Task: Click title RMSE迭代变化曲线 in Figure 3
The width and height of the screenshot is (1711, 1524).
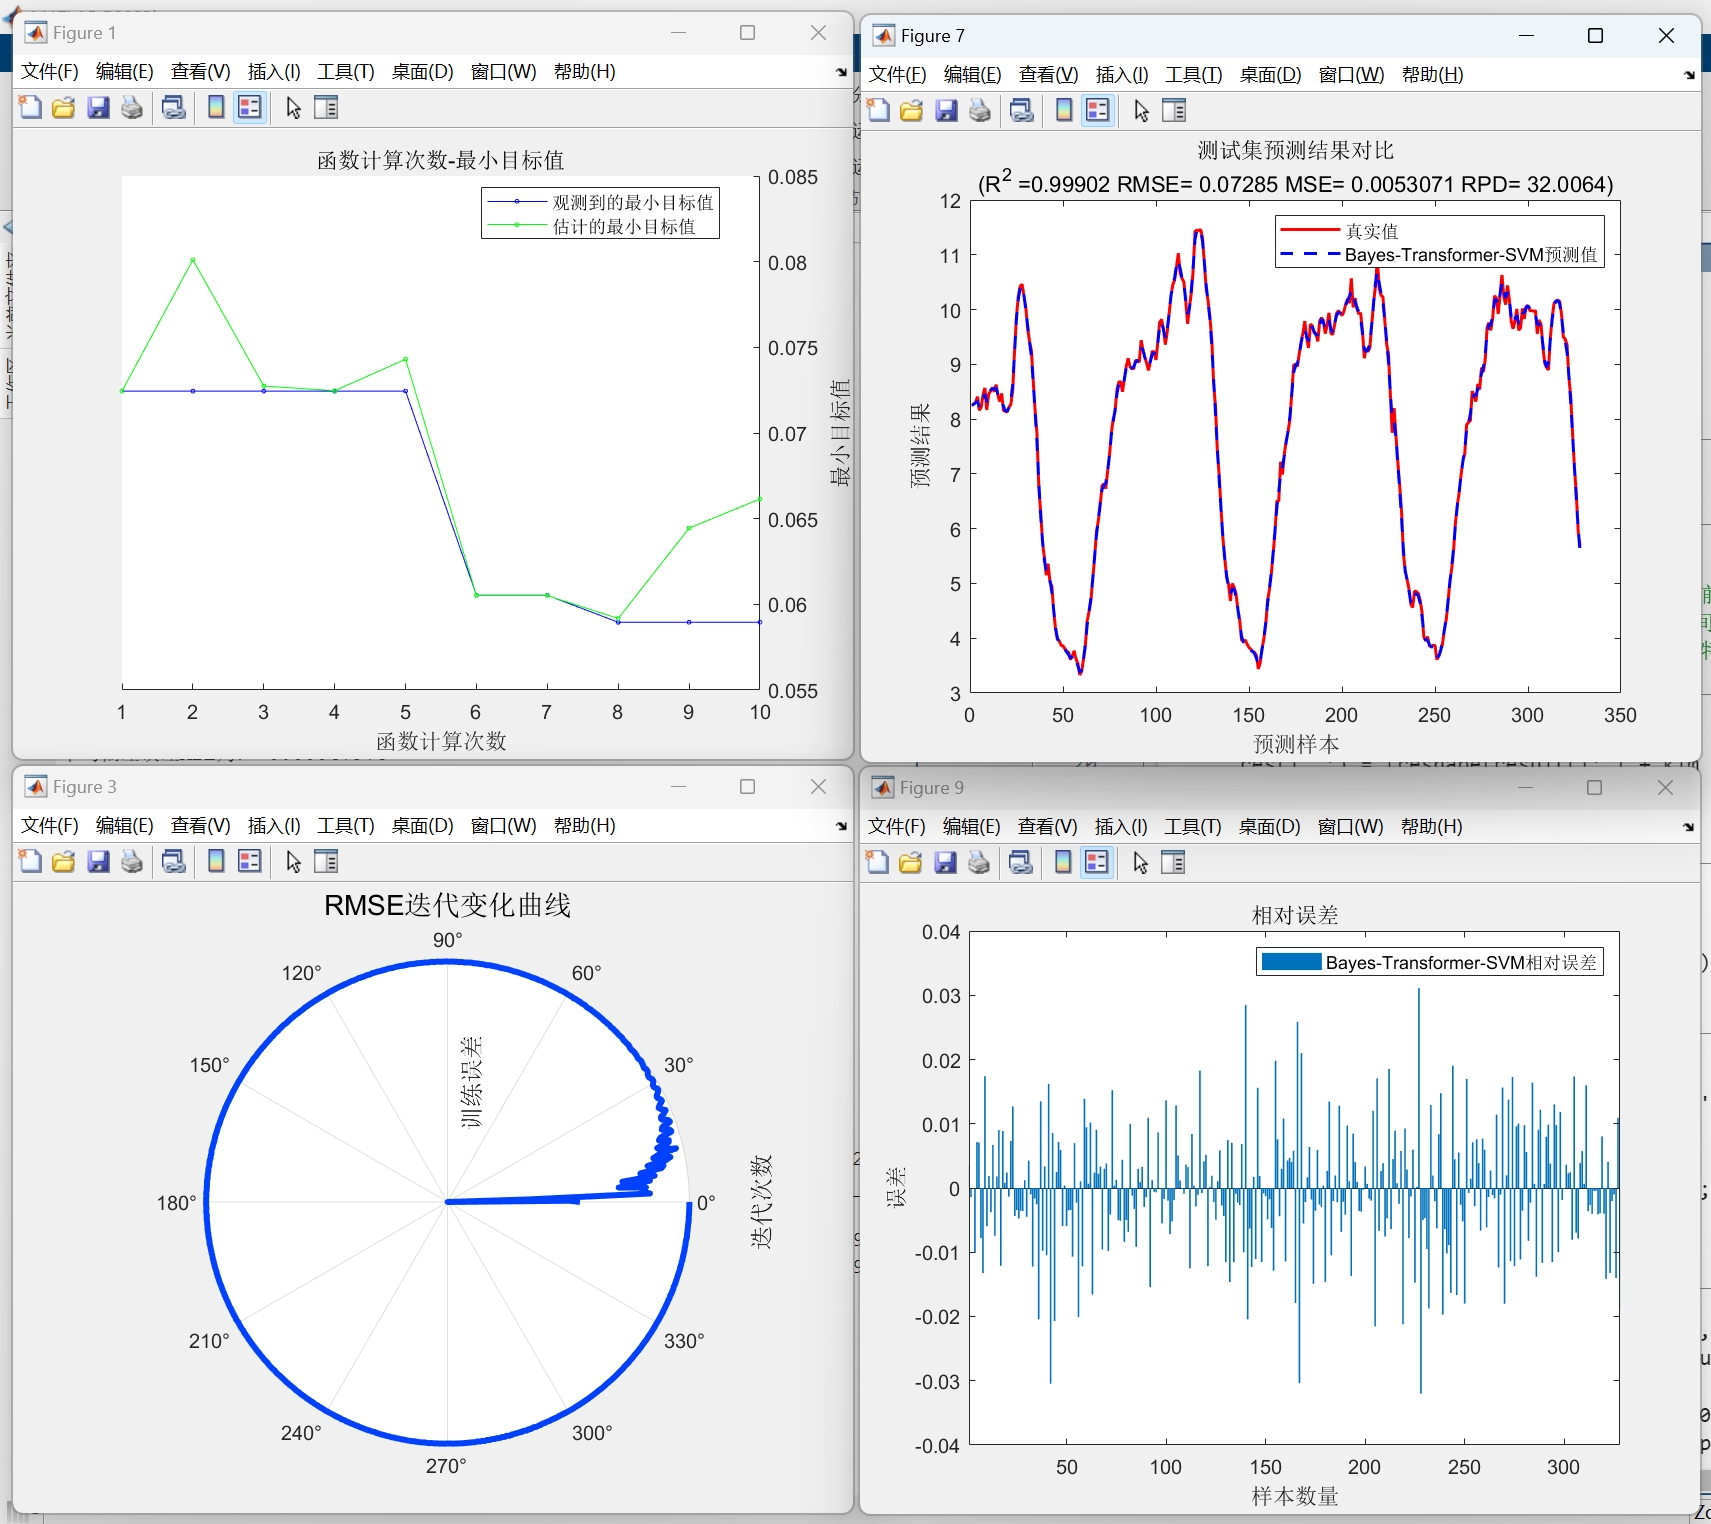Action: coord(448,906)
